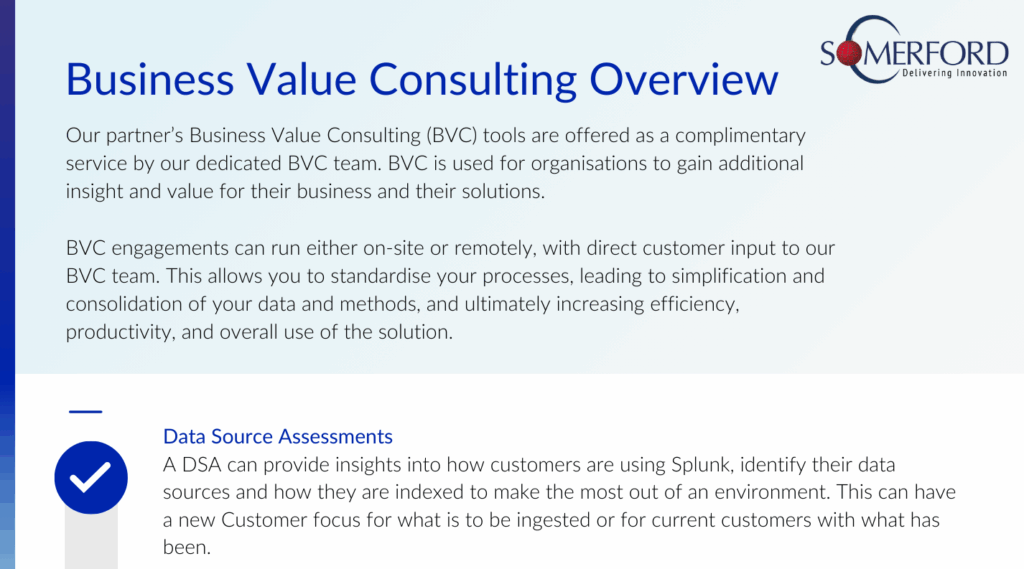Click the 'Delivering Innovation' tagline
Viewport: 1024px width, 569px height.
point(955,73)
